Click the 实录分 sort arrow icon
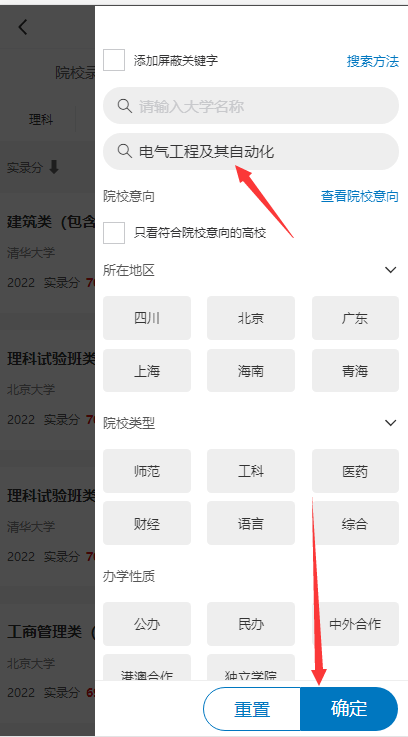Viewport: 408px width, 737px height. point(54,167)
